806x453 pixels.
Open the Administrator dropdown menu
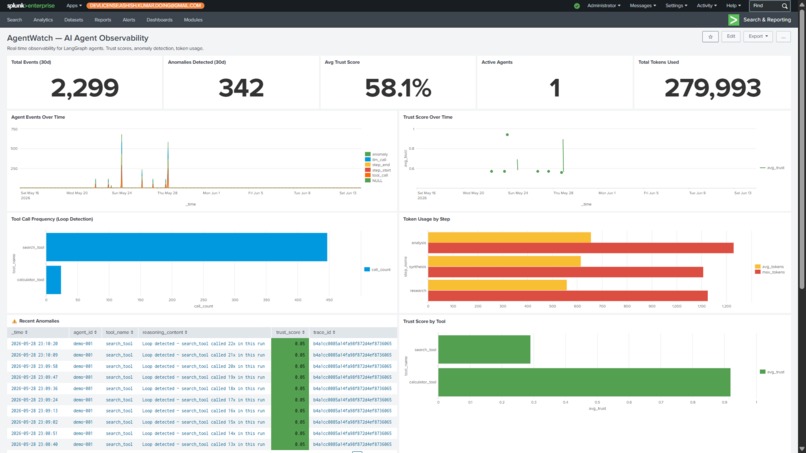(603, 6)
